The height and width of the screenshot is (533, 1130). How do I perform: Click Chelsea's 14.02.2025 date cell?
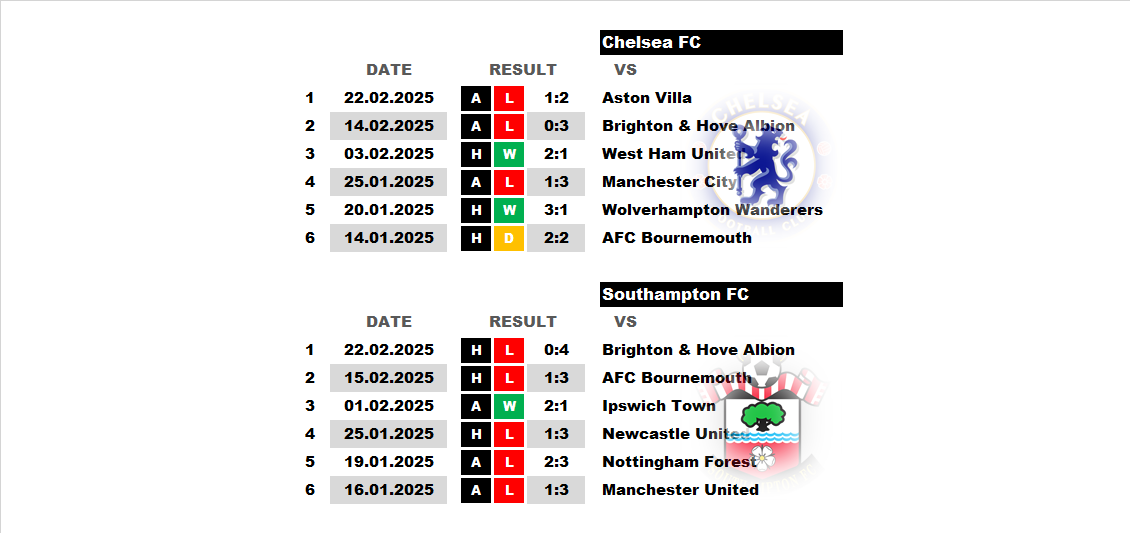click(388, 126)
